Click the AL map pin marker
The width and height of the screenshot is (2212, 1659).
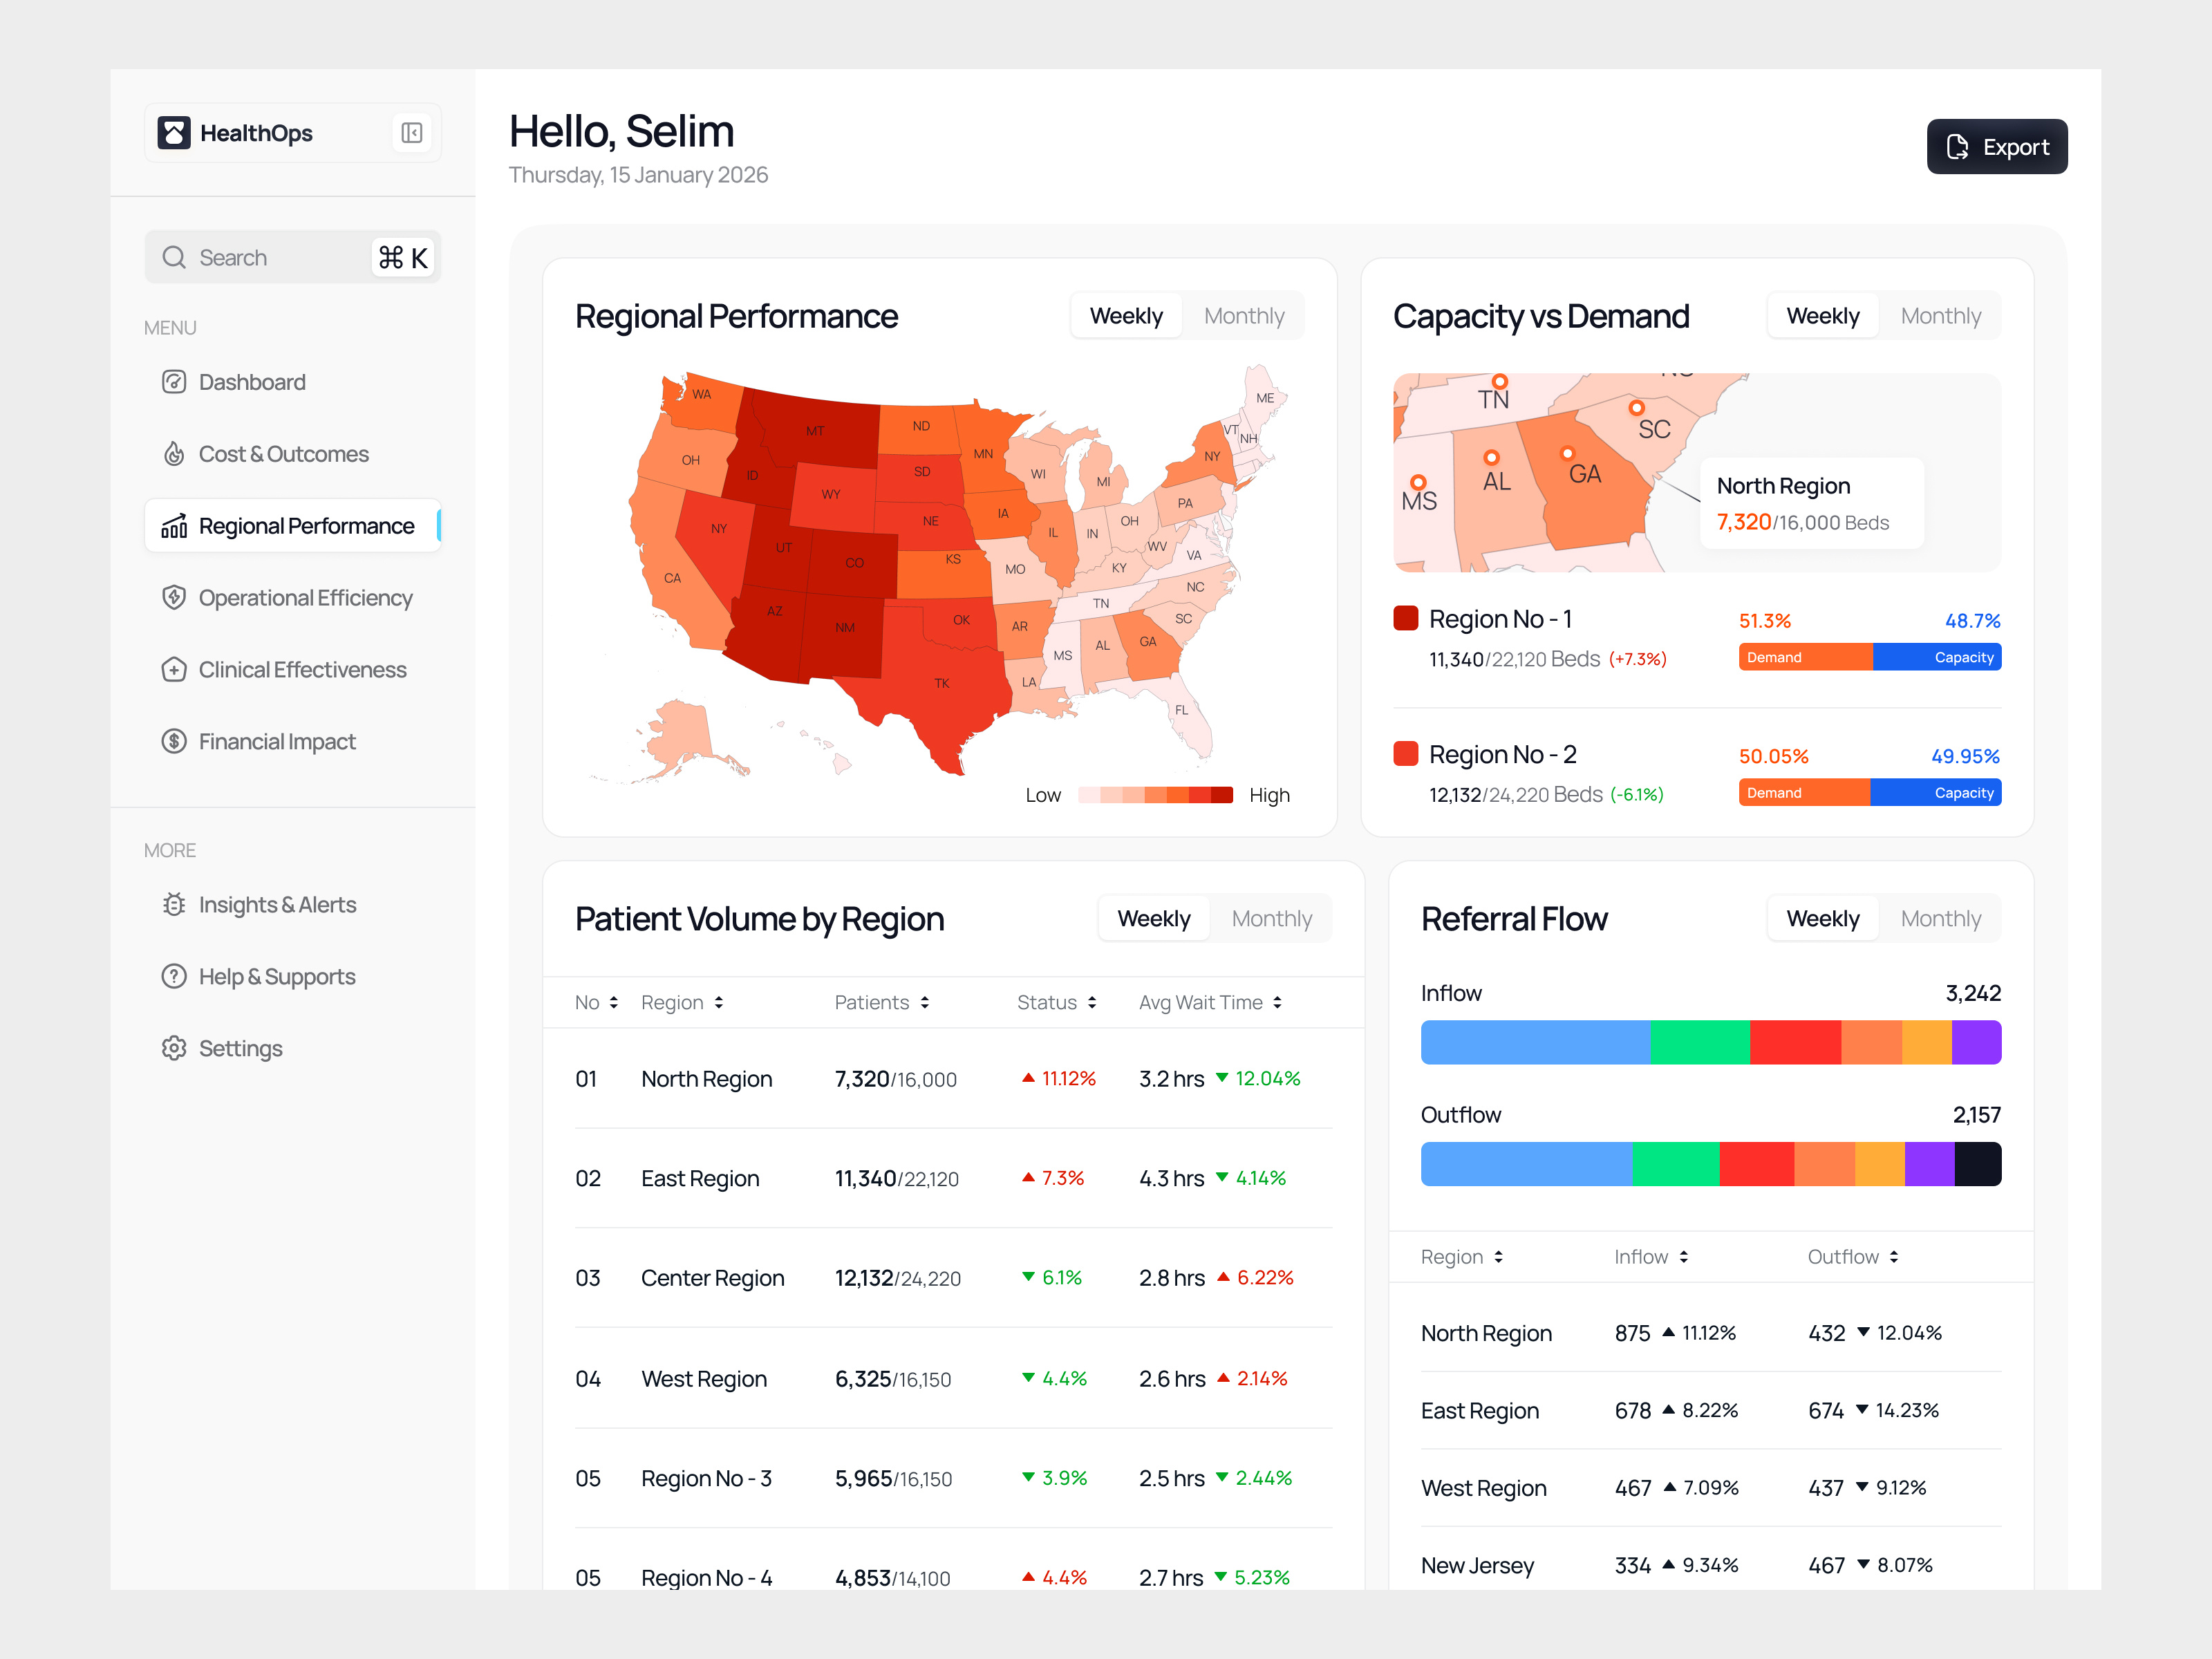pyautogui.click(x=1491, y=458)
